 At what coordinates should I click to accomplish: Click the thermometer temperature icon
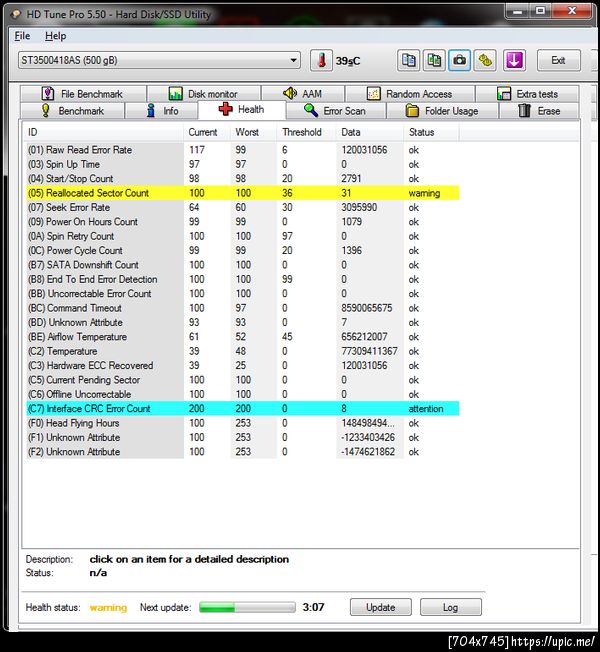tap(321, 61)
